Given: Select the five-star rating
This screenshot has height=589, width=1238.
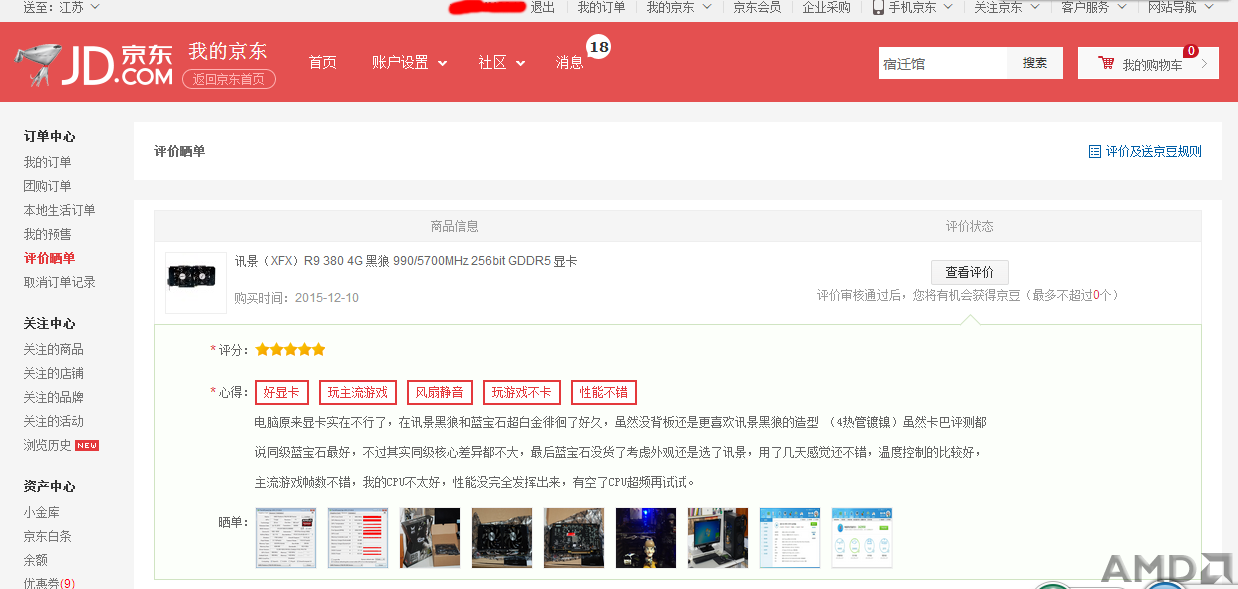Looking at the screenshot, I should click(x=290, y=350).
